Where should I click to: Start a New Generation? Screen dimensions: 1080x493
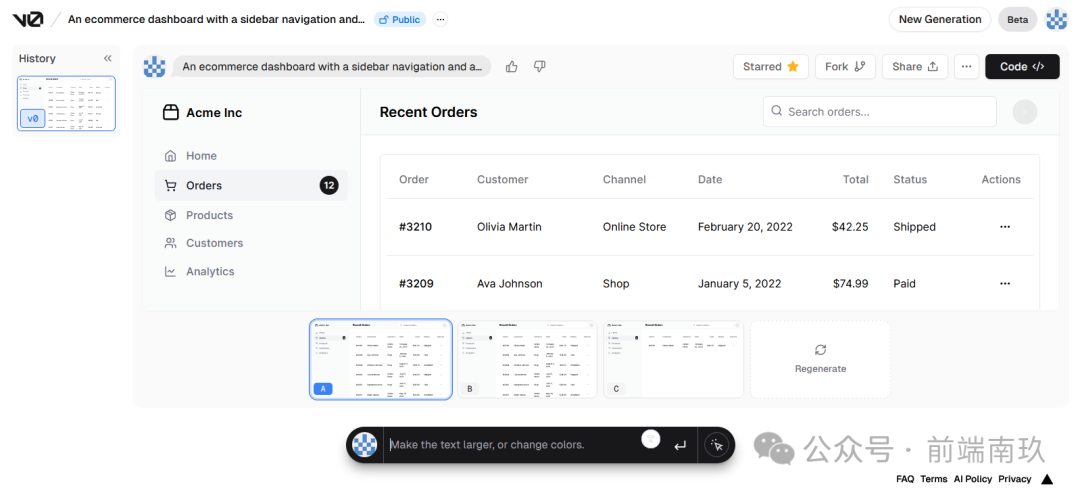point(939,19)
